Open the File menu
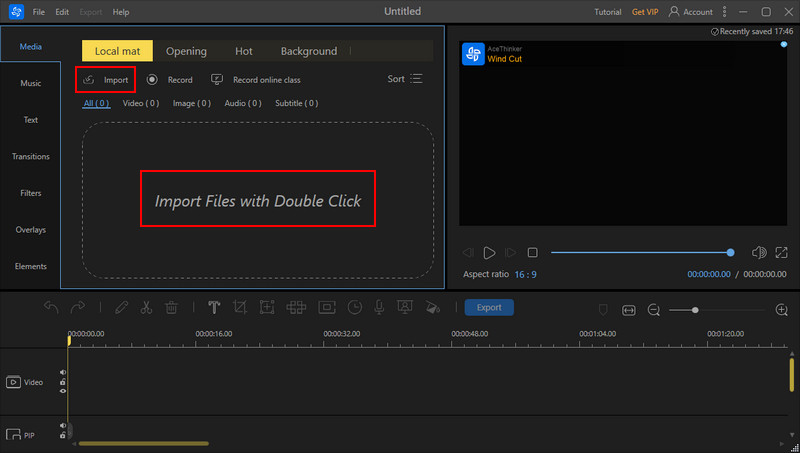This screenshot has width=800, height=453. (39, 12)
